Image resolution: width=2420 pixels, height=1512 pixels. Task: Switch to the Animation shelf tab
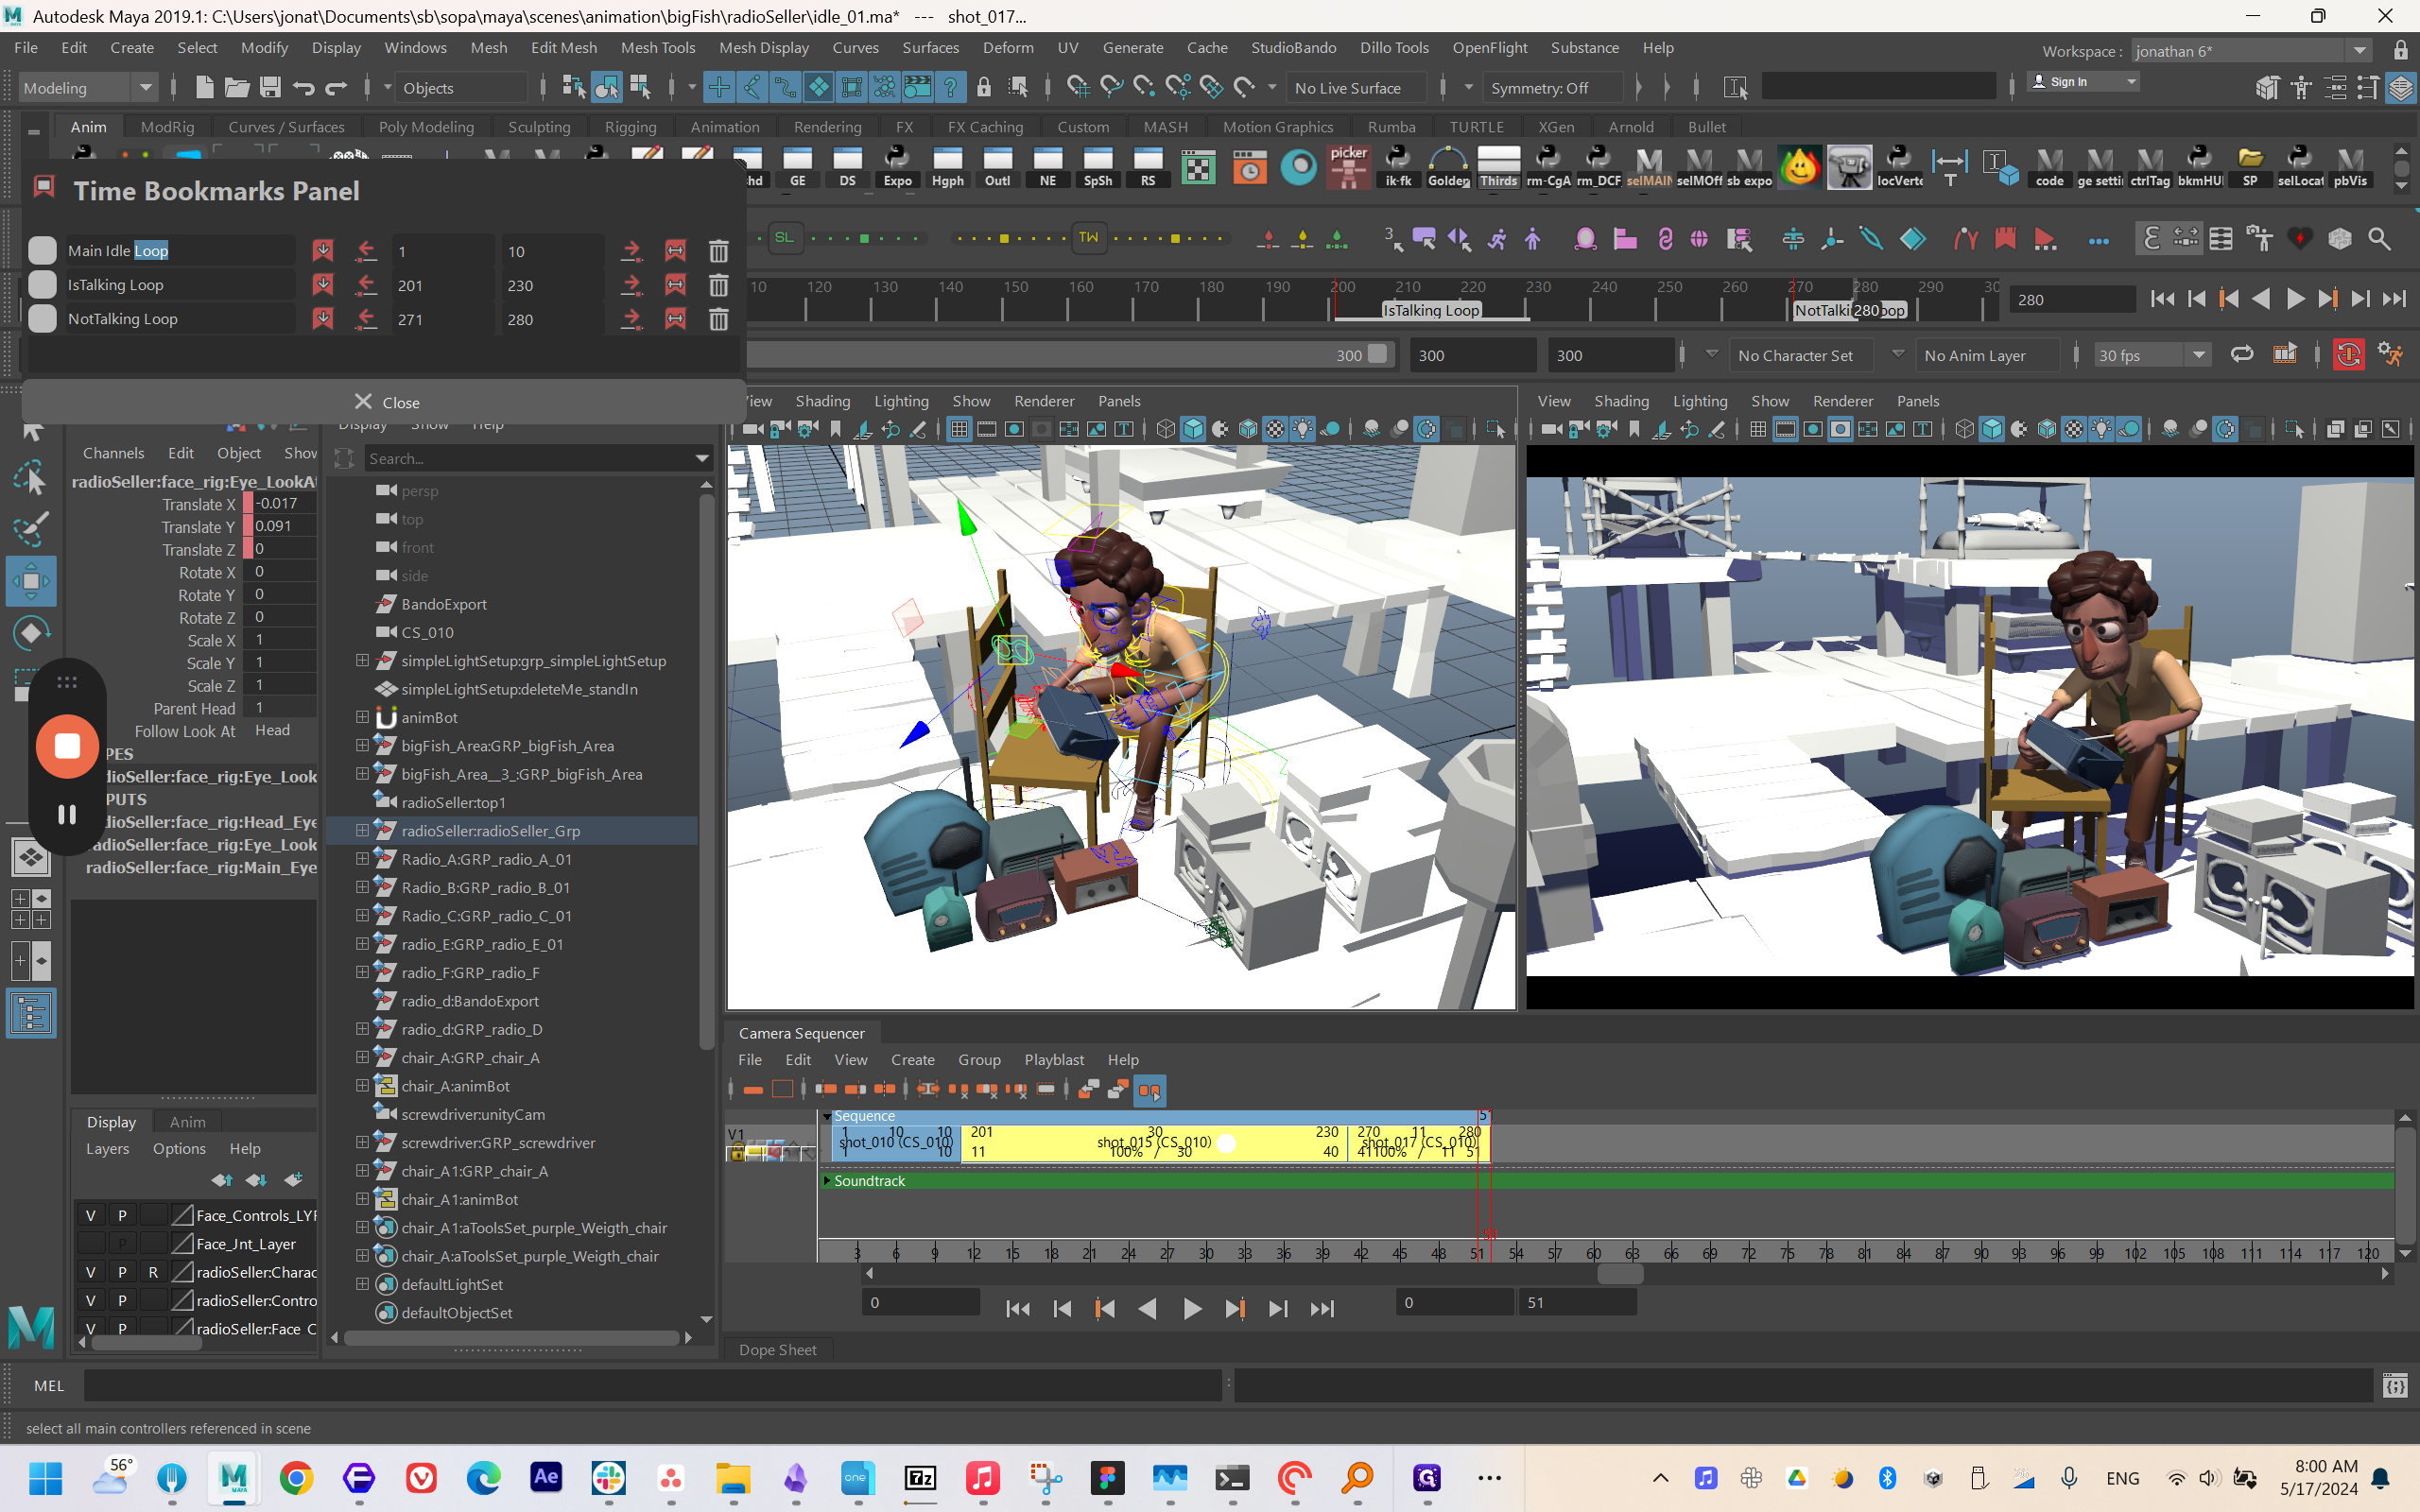724,127
